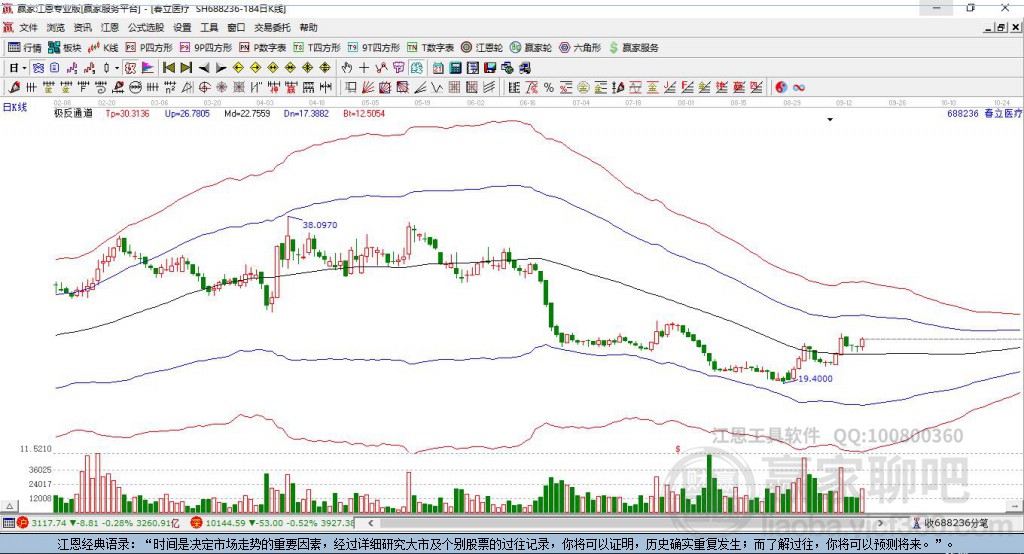The image size is (1024, 554).
Task: Select the hand pan tool
Action: (347, 68)
